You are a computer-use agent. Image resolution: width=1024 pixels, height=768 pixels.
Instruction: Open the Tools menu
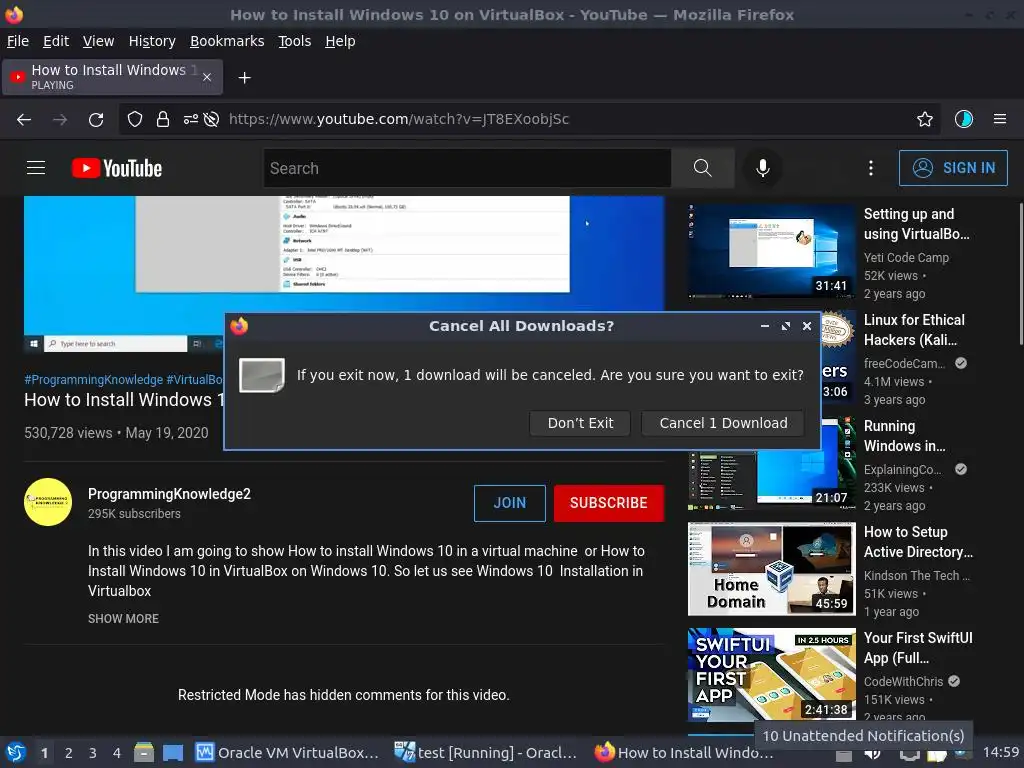(x=295, y=41)
